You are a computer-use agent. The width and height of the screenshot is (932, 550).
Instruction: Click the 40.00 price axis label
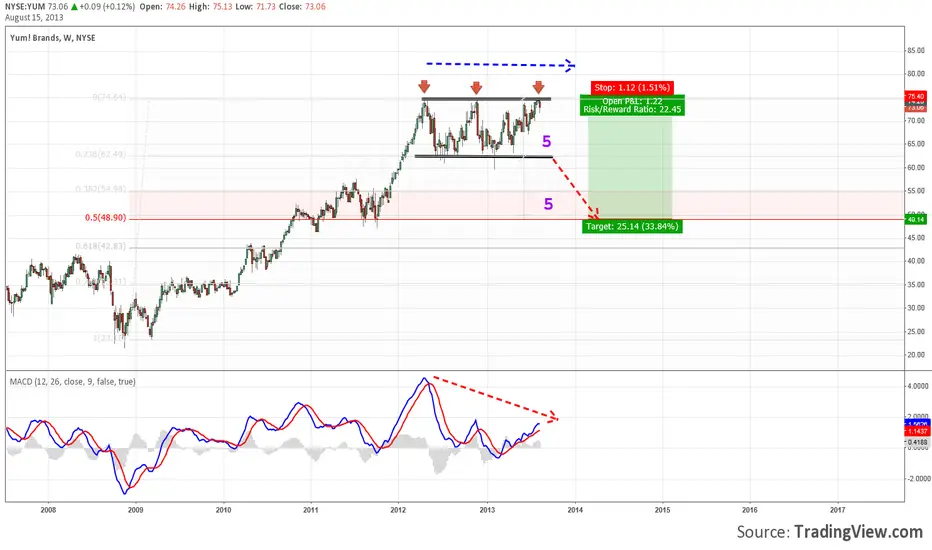click(916, 261)
